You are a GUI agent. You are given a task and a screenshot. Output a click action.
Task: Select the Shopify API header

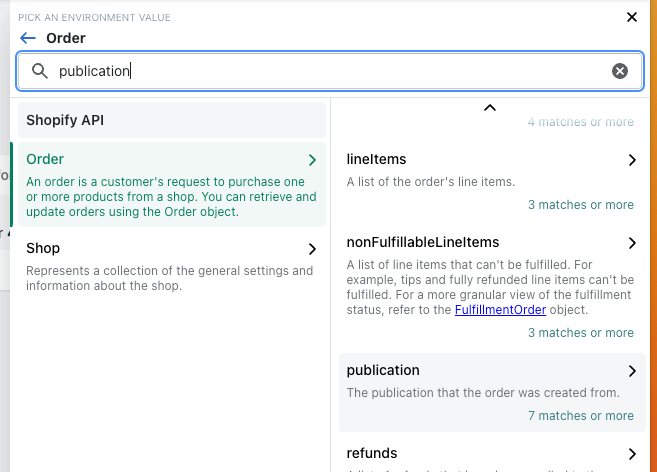pos(172,120)
